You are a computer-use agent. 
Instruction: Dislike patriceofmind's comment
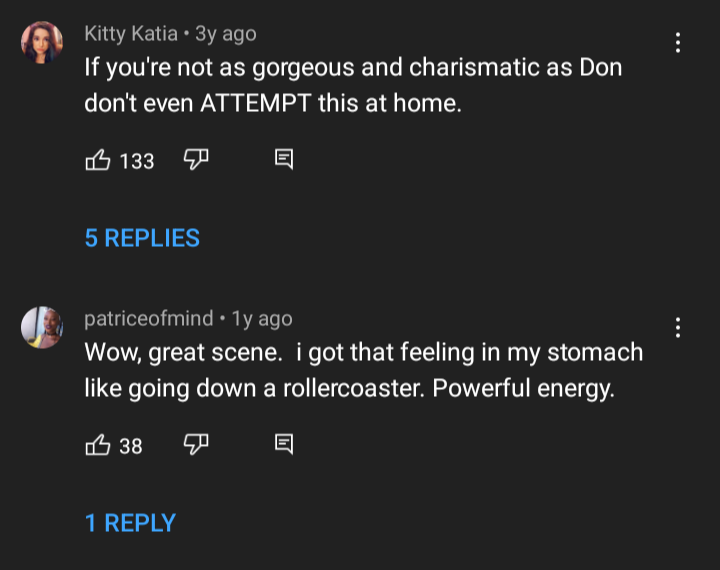click(x=196, y=445)
